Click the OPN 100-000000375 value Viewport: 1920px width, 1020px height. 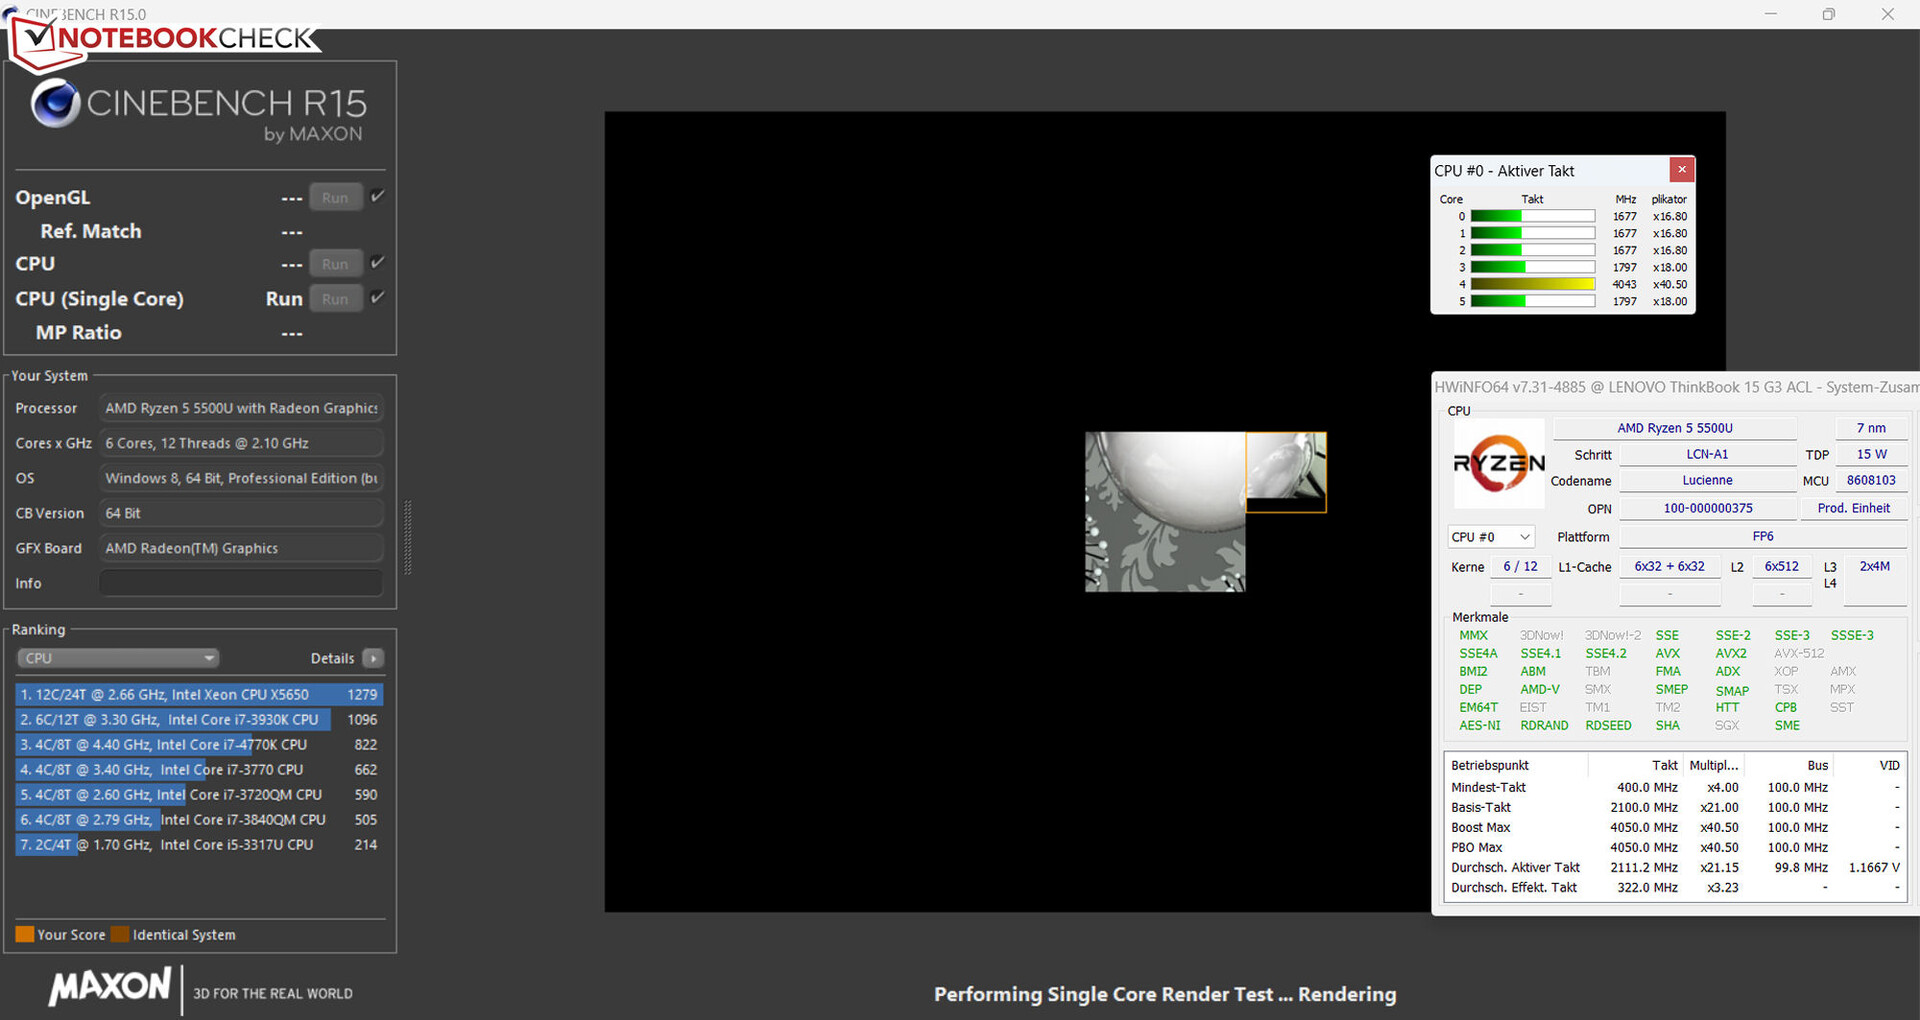(x=1707, y=508)
